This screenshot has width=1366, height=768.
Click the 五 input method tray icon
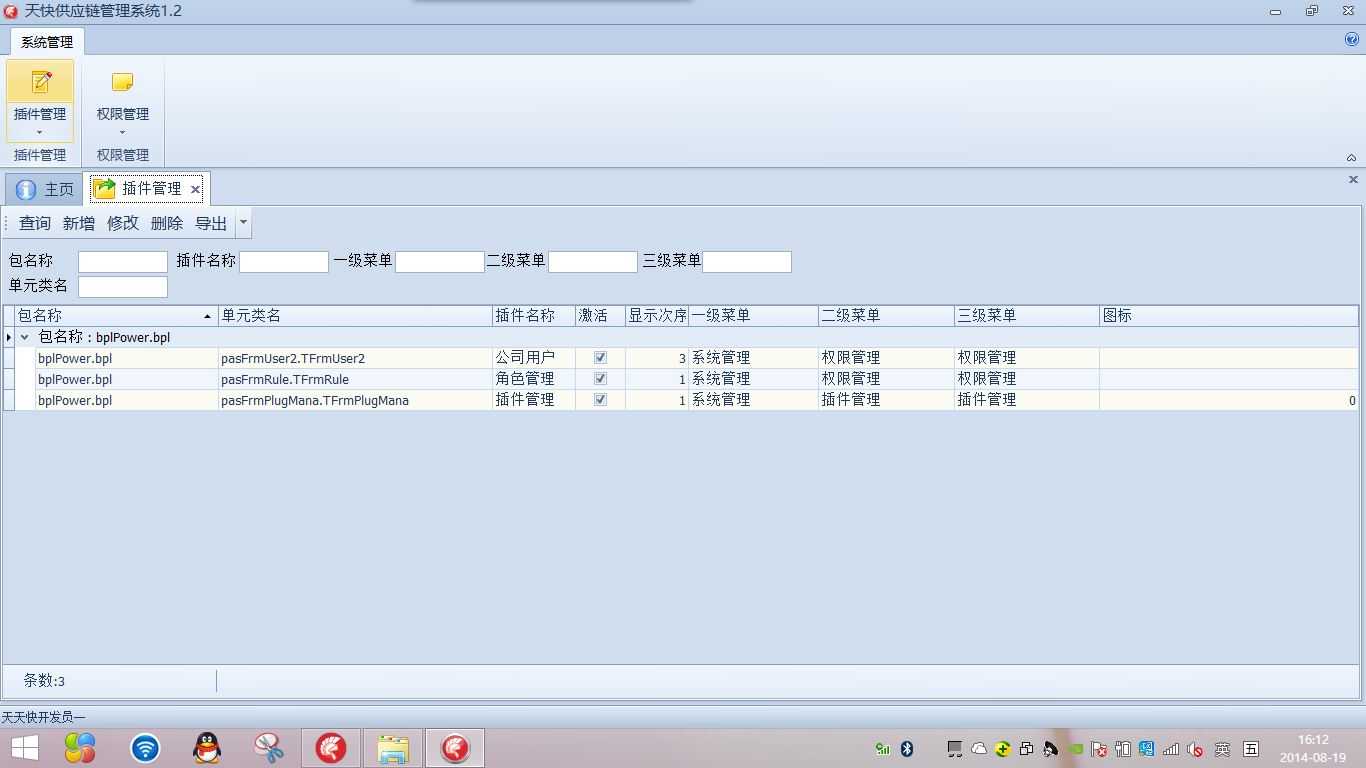pos(1251,748)
